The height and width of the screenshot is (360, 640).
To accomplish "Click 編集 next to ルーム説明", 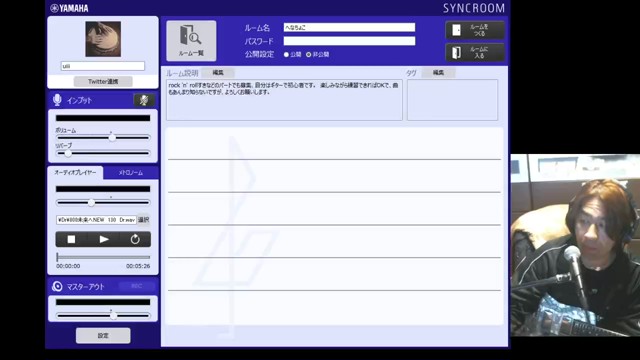I will [218, 73].
